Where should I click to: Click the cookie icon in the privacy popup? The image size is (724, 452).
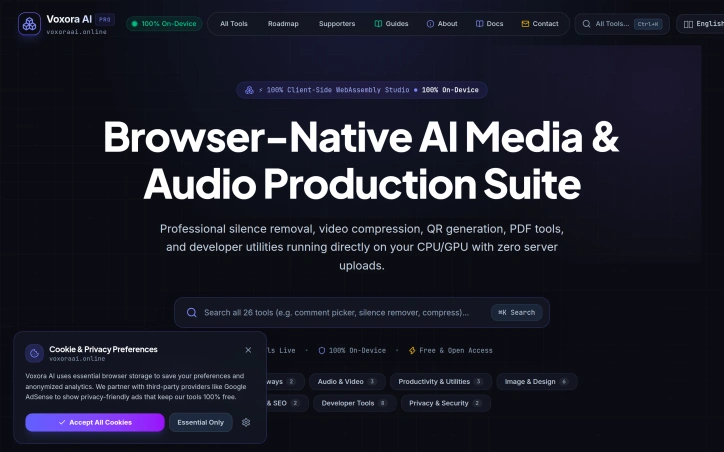[x=34, y=354]
